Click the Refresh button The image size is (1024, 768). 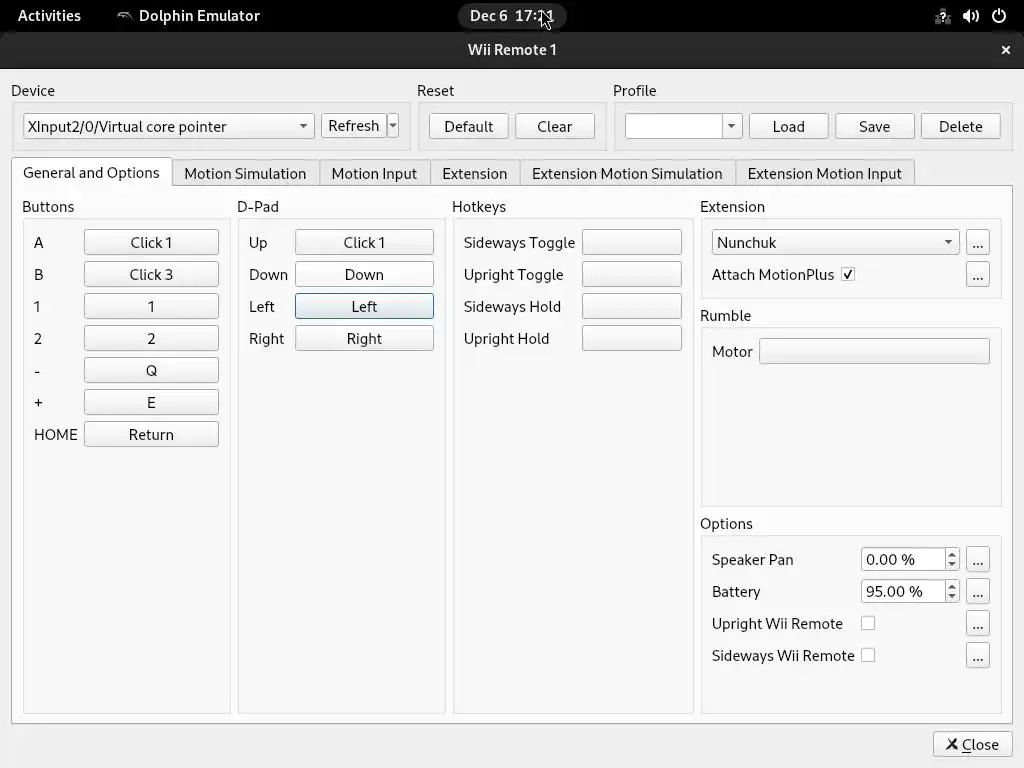(353, 125)
